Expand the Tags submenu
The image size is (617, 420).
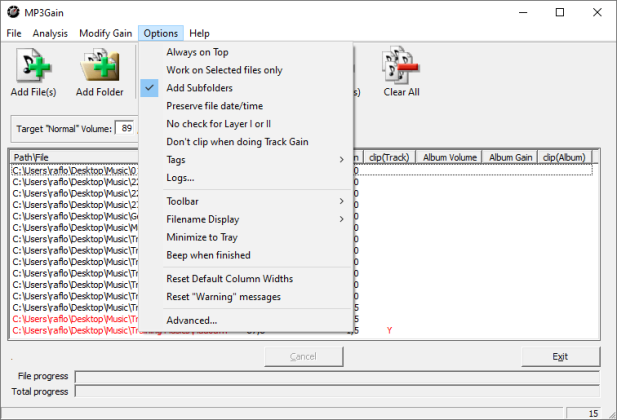point(246,159)
